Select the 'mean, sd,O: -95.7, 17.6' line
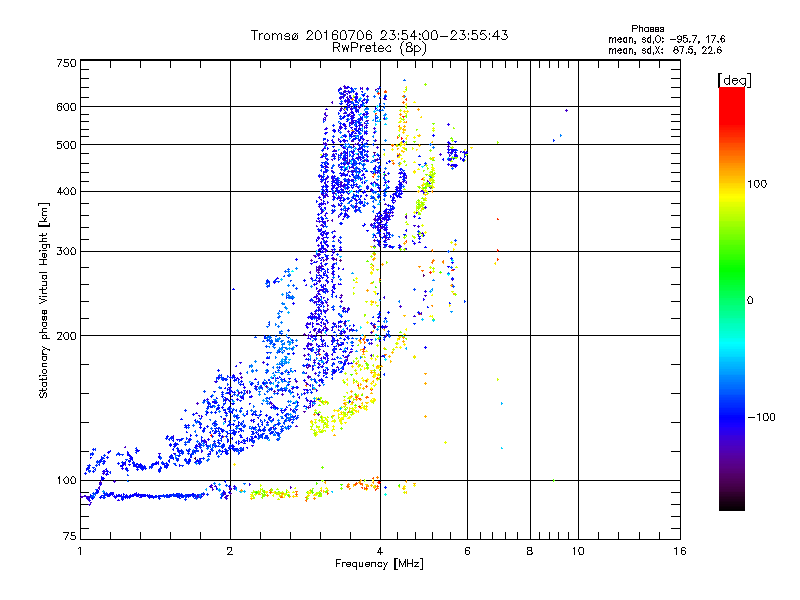 click(x=666, y=40)
